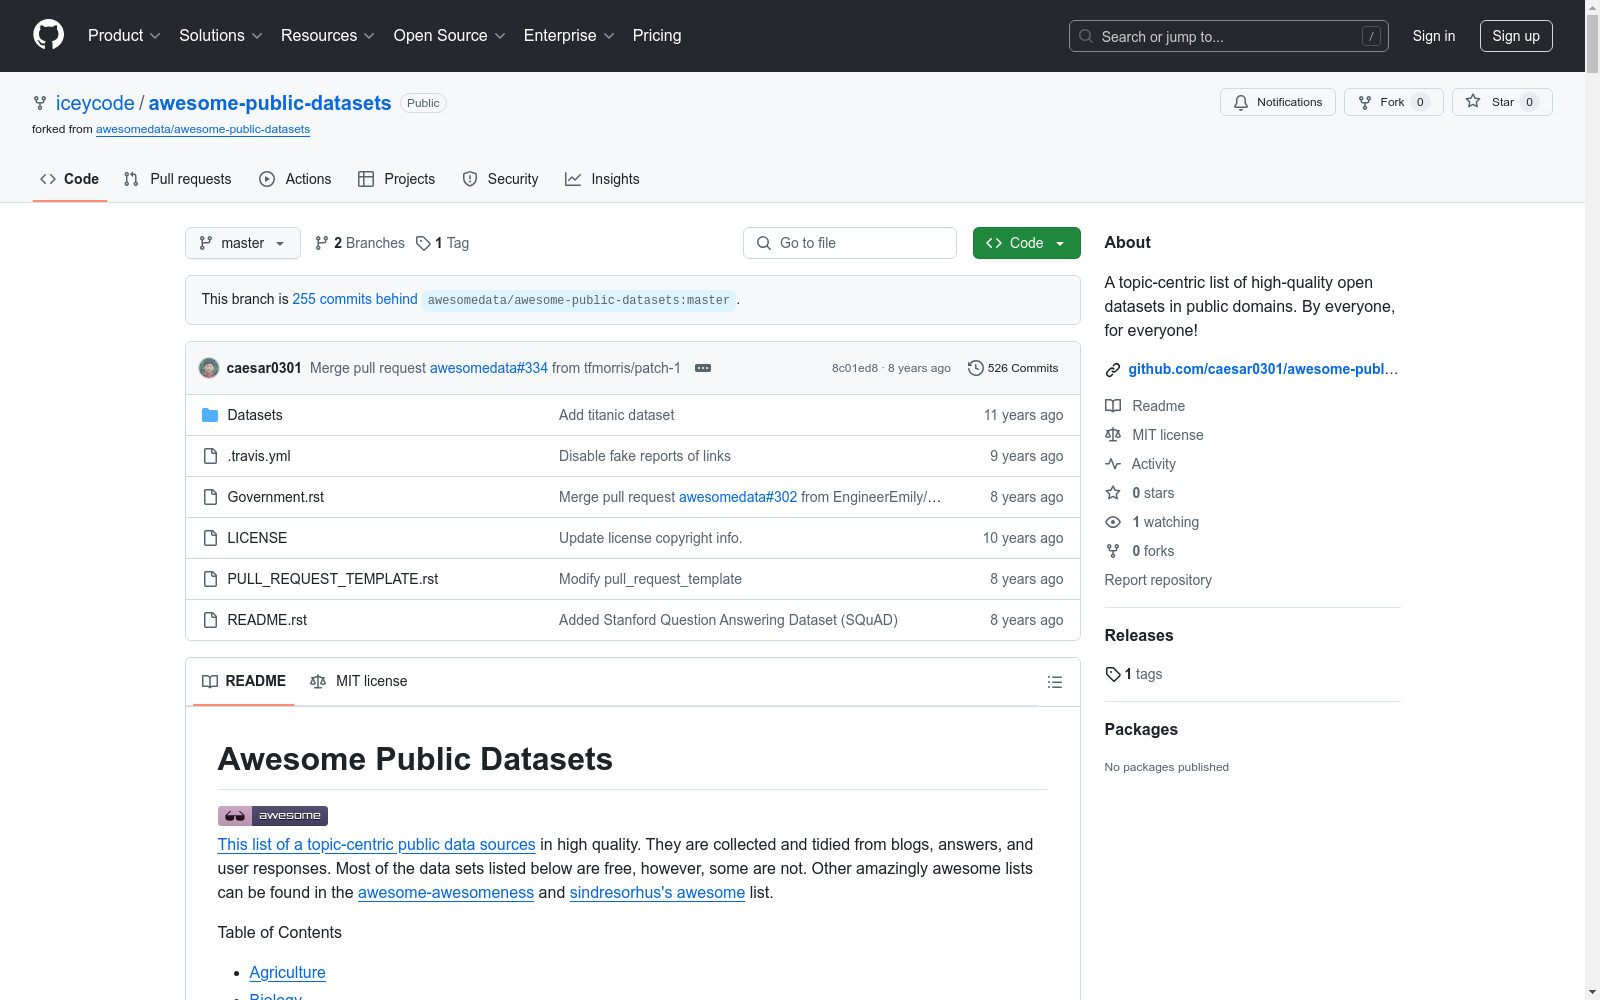Select the README tab
This screenshot has width=1600, height=1000.
point(244,681)
